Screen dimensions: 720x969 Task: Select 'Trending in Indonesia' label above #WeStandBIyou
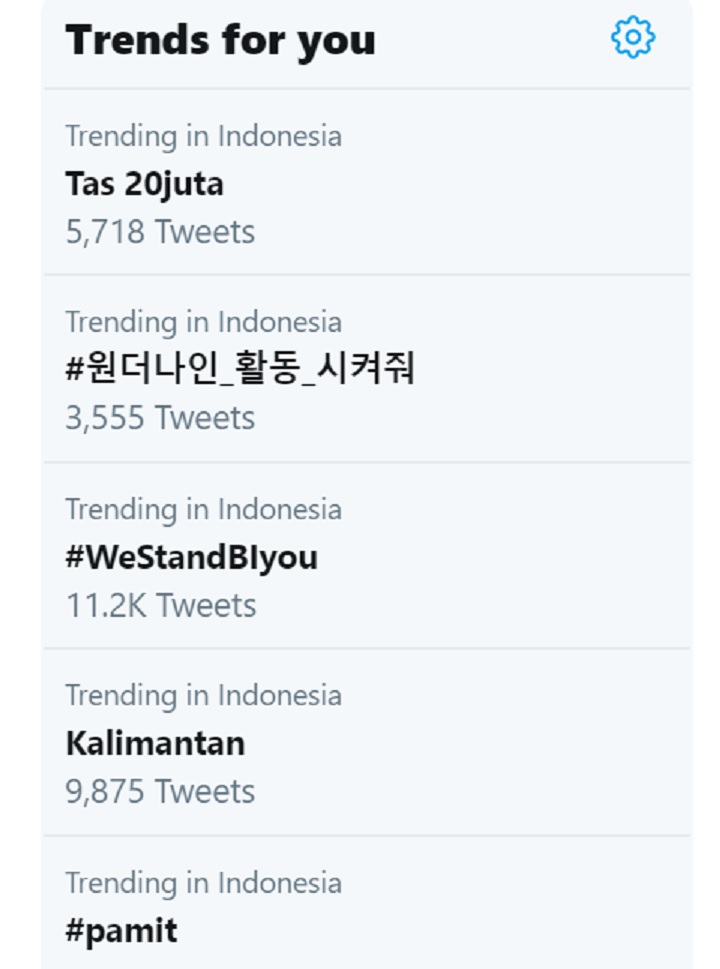point(203,510)
